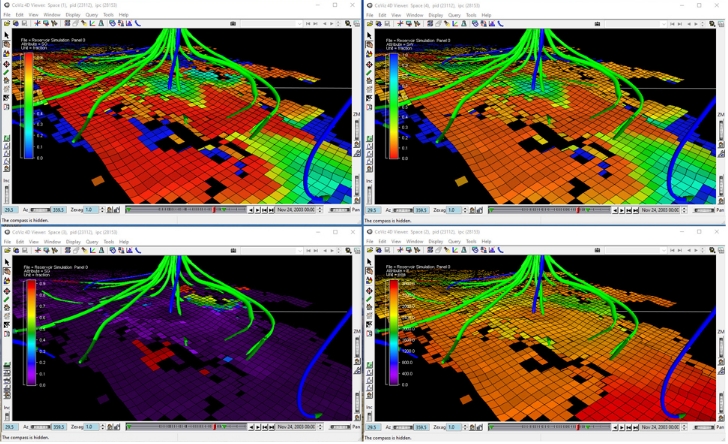
Task: Click time-step timeline slider in Space (1) window
Action: [186, 210]
